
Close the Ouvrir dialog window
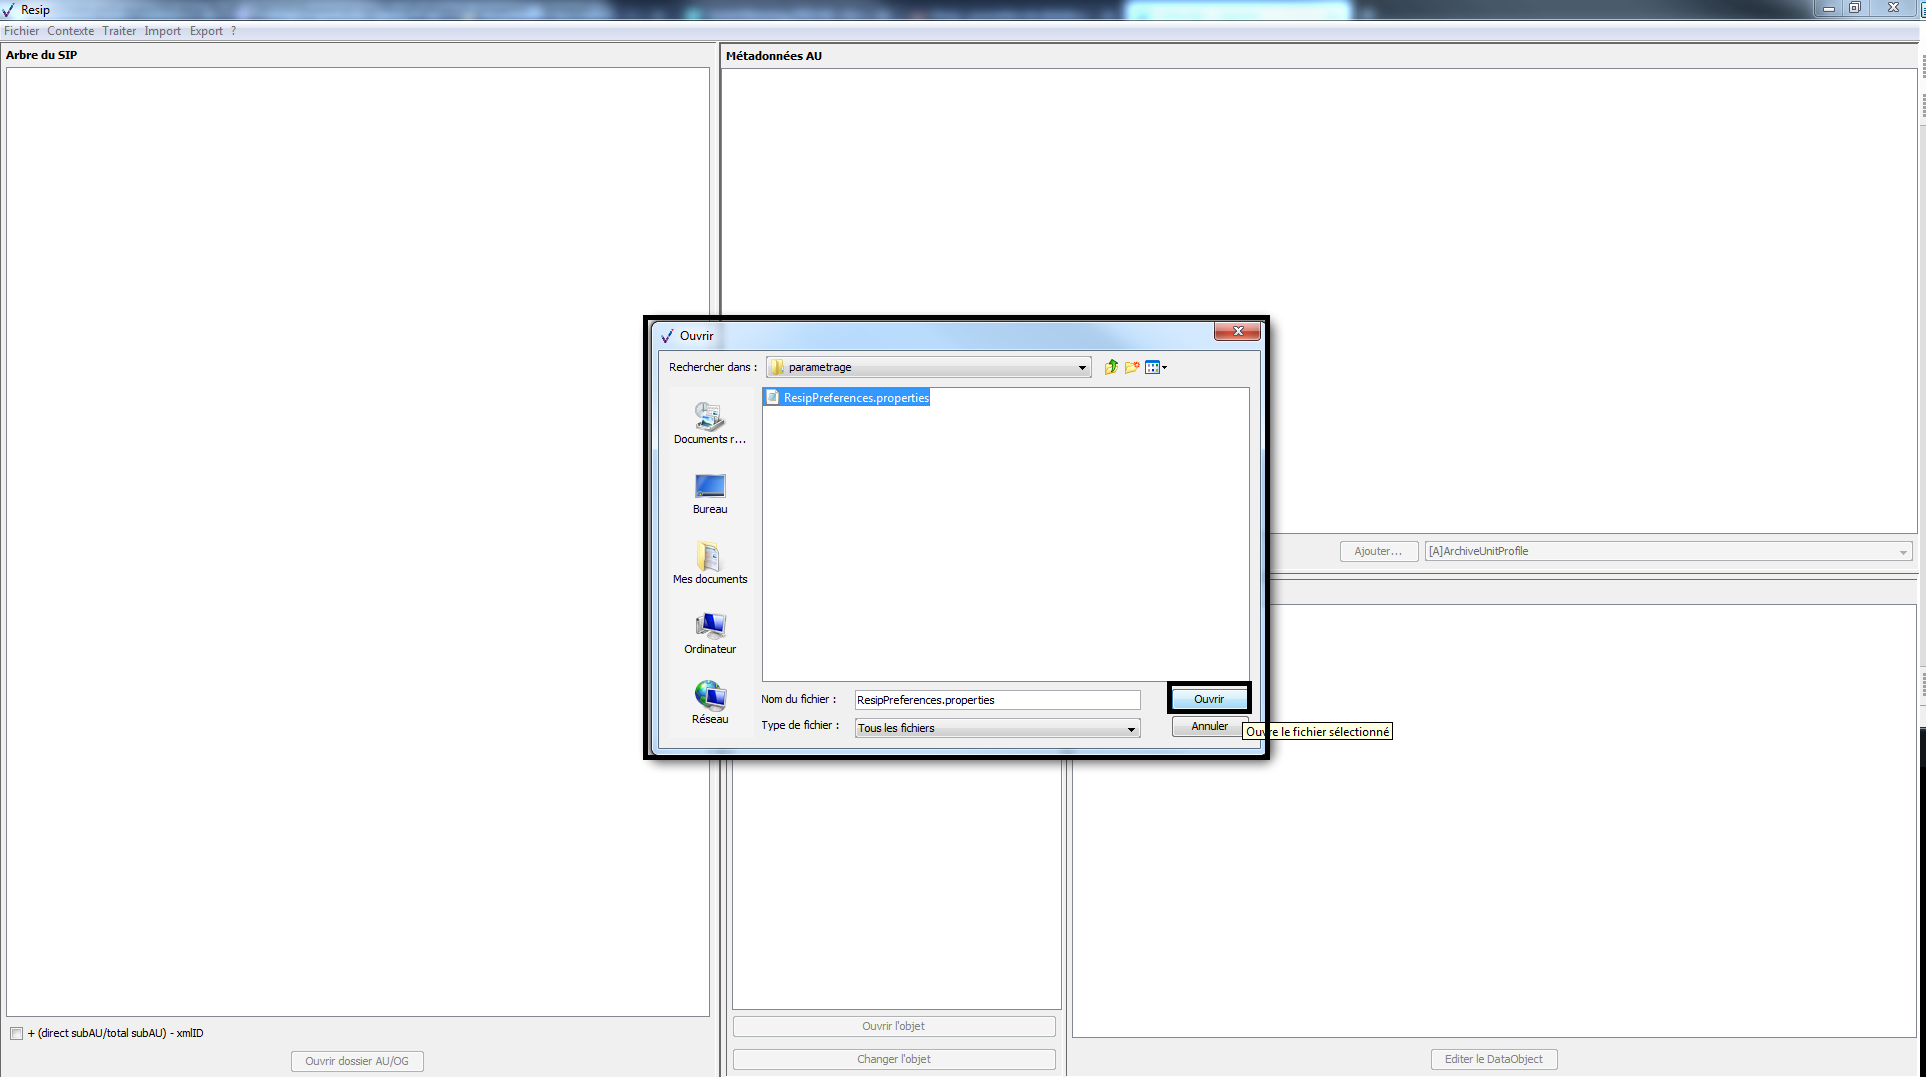point(1237,332)
